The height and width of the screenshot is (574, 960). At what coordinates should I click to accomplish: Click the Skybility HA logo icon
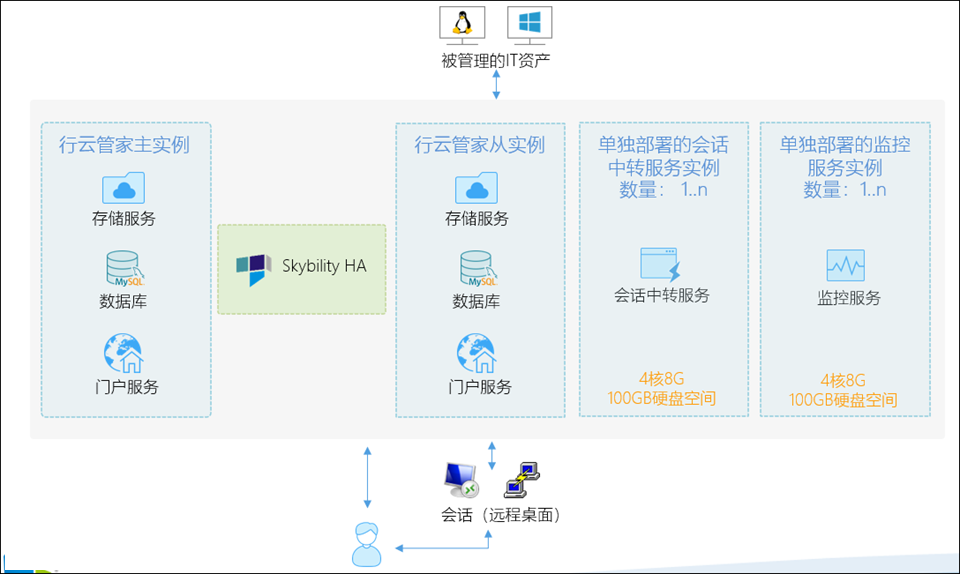[x=253, y=269]
